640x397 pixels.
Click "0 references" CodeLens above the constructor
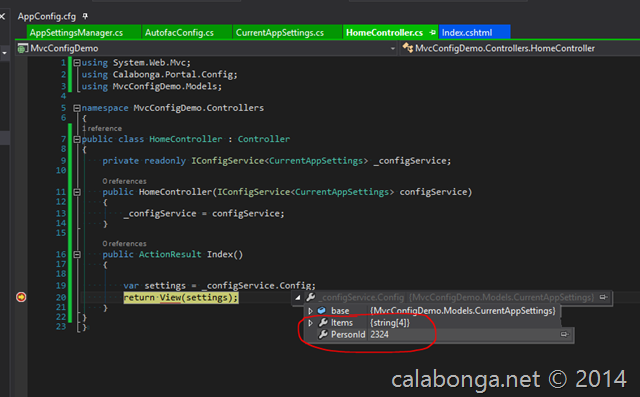[x=124, y=181]
